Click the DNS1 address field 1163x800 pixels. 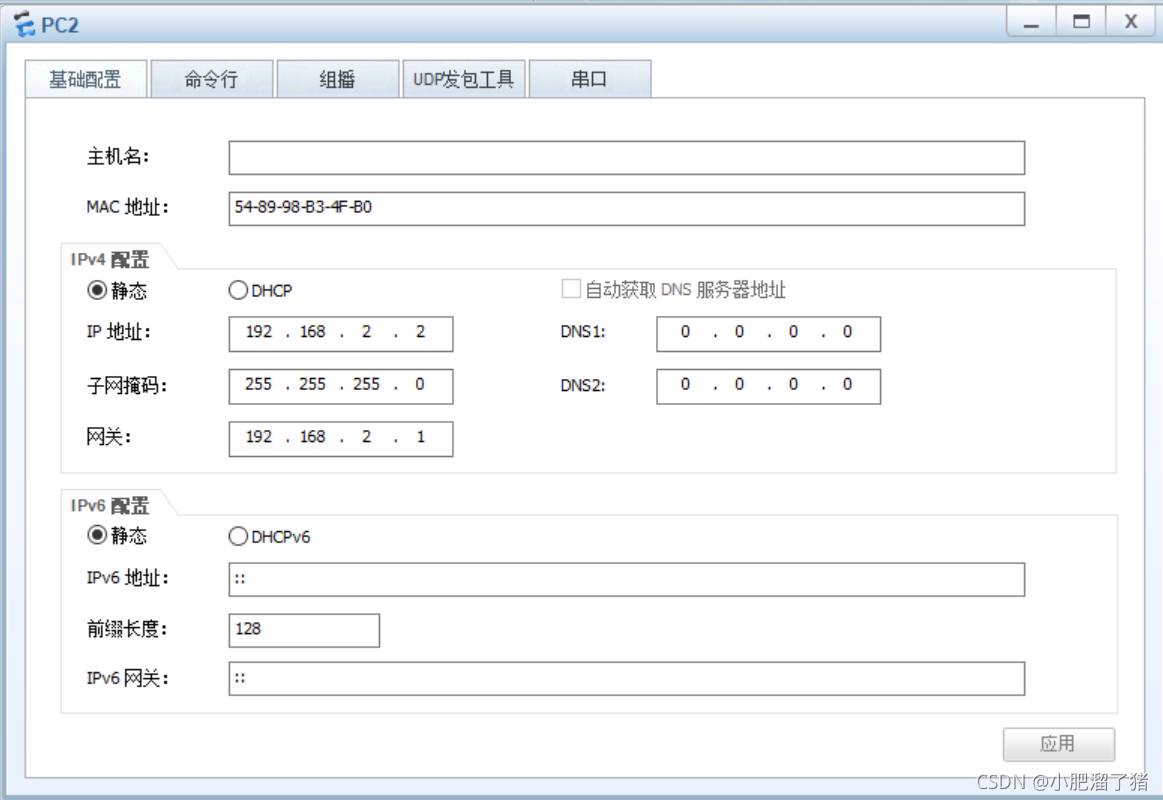click(x=768, y=334)
